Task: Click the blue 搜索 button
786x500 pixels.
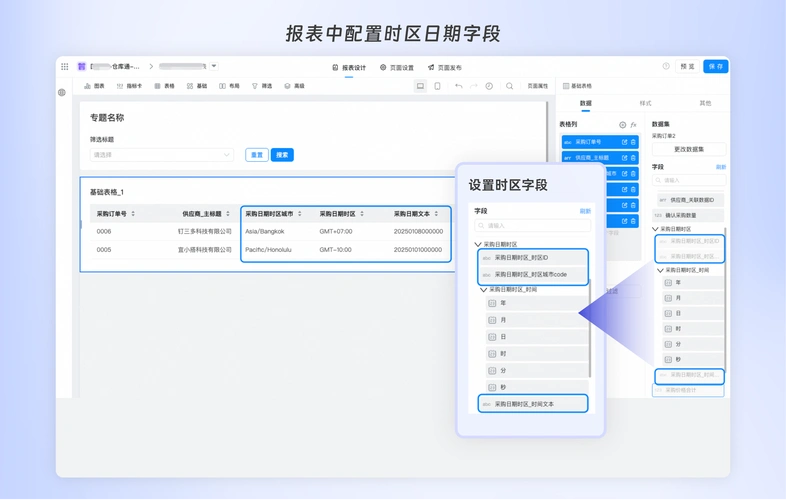Action: coord(282,155)
